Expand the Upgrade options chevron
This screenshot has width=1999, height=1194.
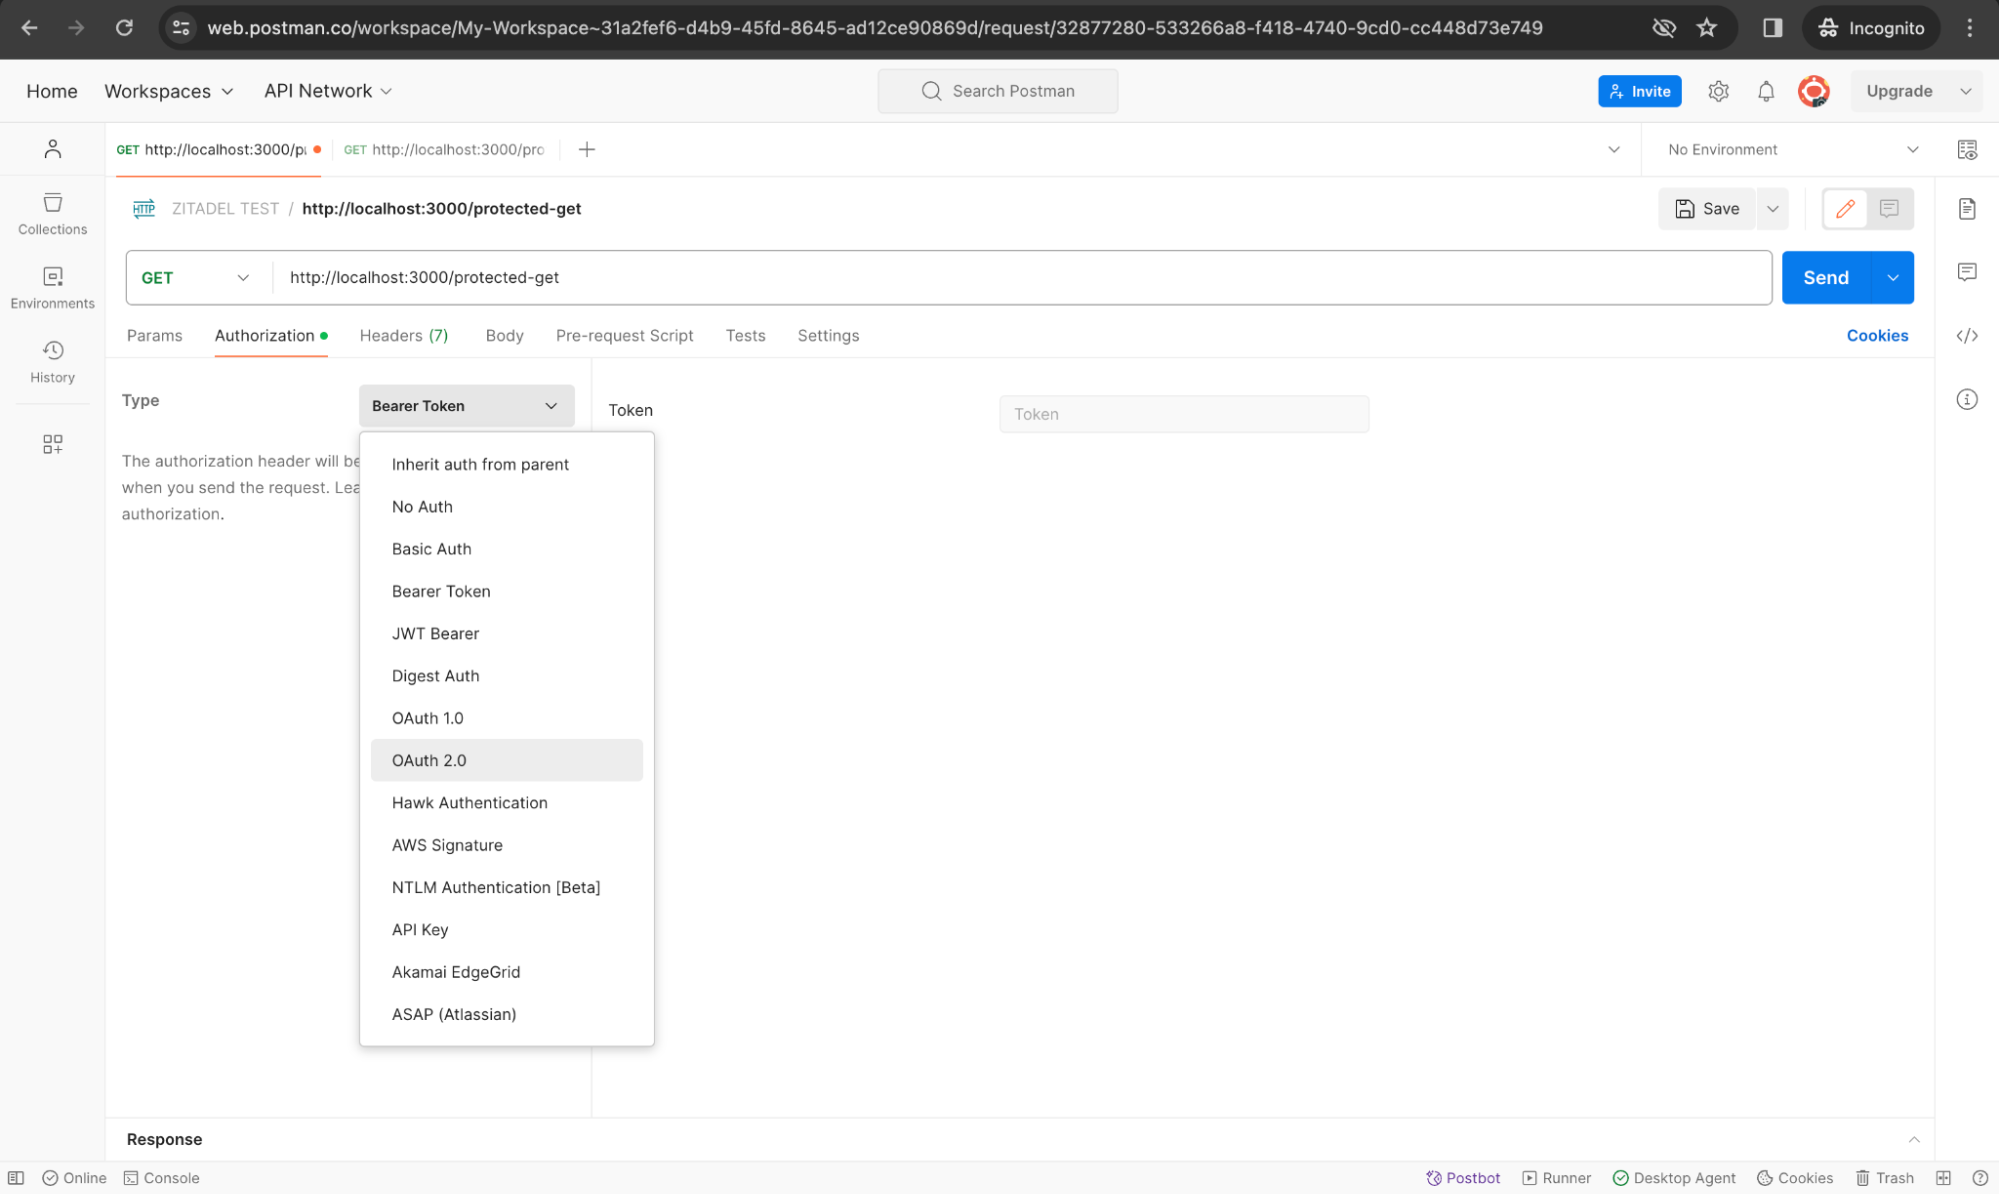(x=1965, y=91)
